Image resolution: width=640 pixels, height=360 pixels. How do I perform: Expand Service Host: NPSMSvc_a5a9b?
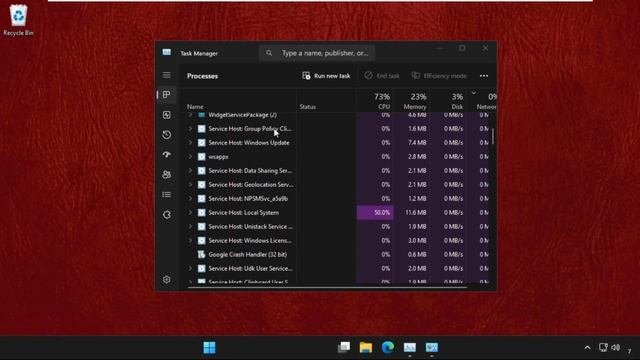(190, 199)
